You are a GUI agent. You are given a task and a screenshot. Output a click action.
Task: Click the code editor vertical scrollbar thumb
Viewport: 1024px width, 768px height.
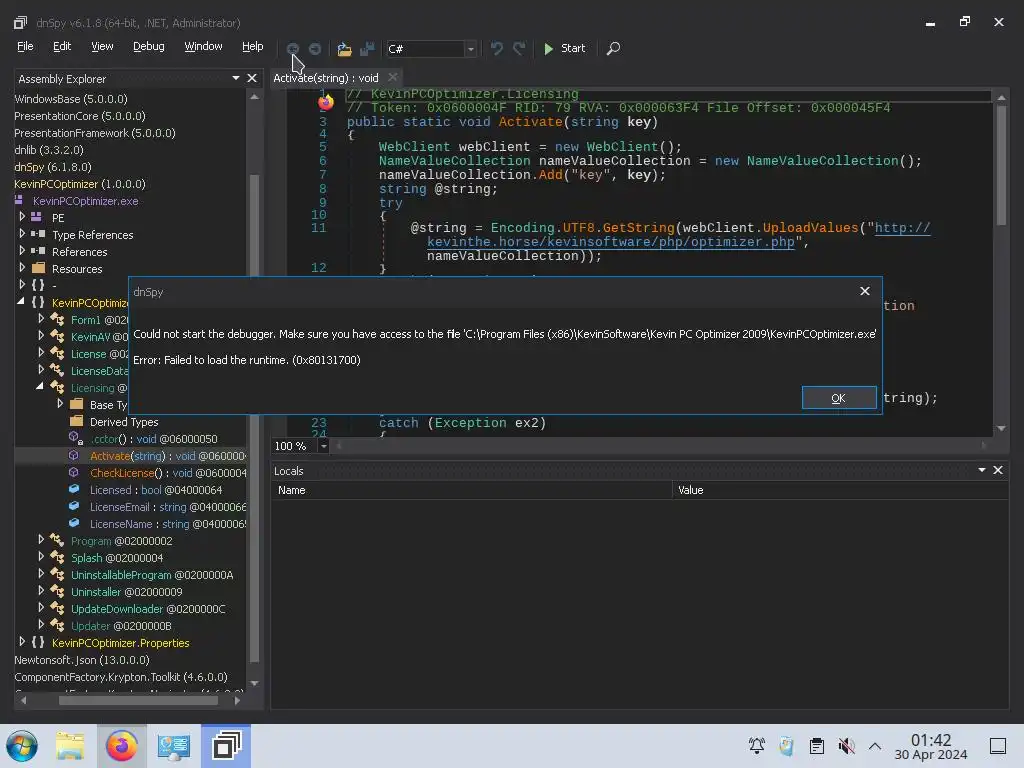tap(1001, 165)
